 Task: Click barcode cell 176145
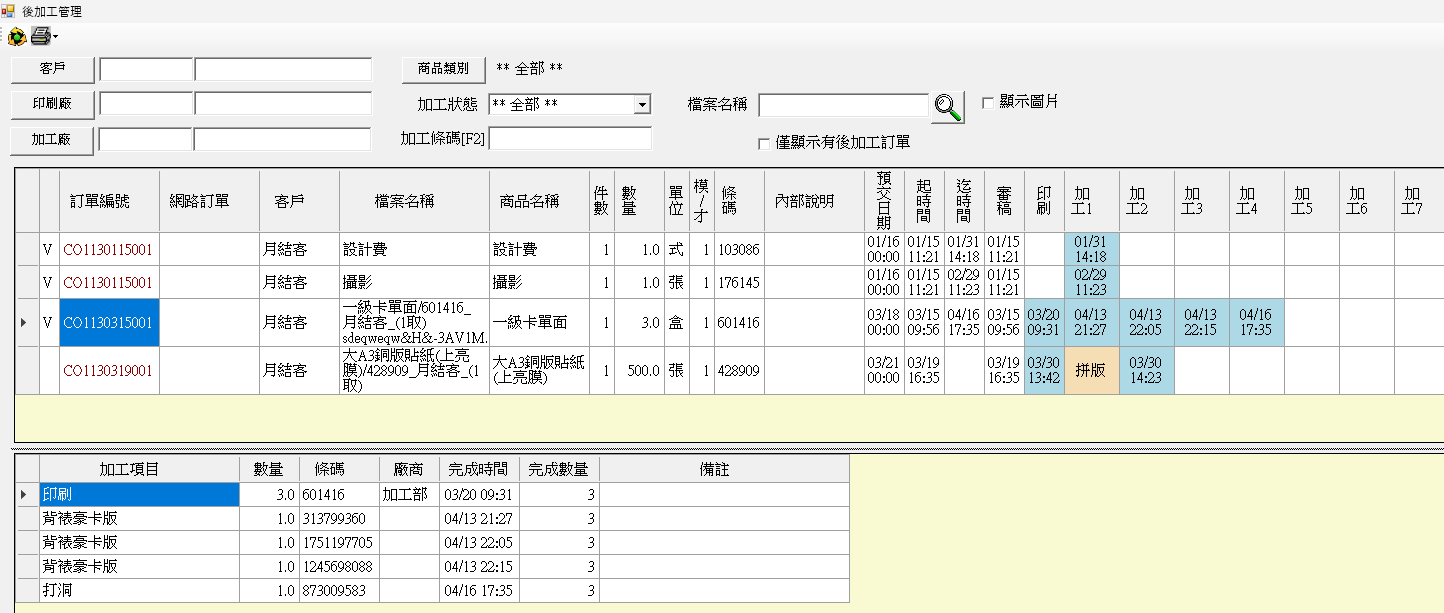739,283
